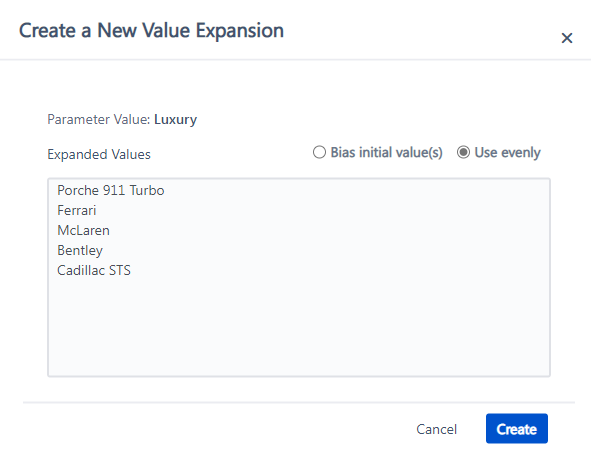Click the word Turbo in the text area
This screenshot has height=467, width=591.
point(147,190)
